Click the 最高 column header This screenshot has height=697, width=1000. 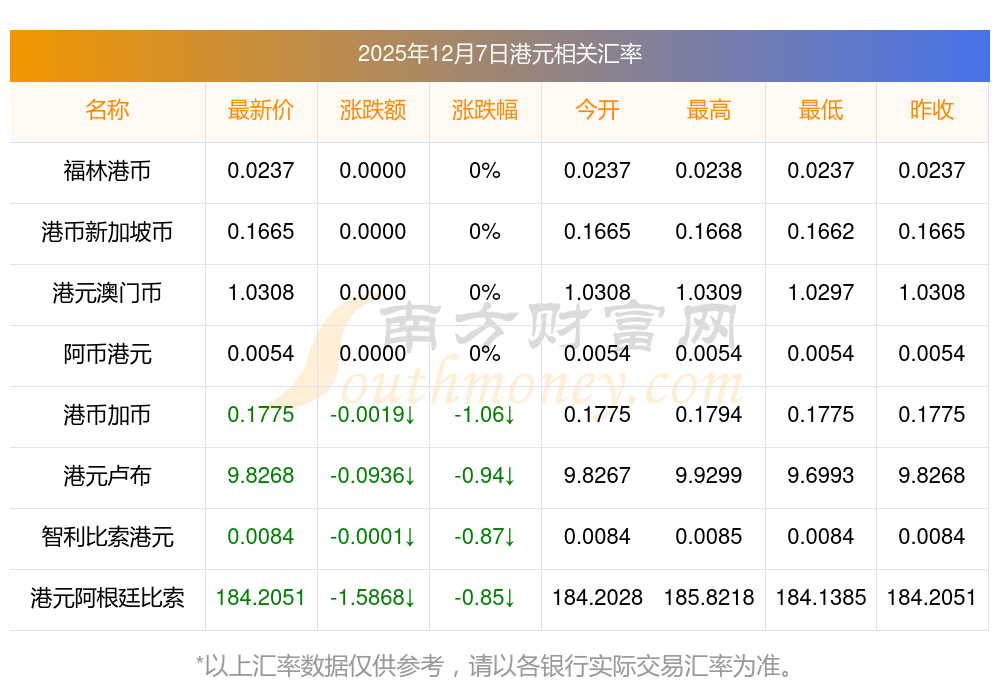(x=709, y=110)
